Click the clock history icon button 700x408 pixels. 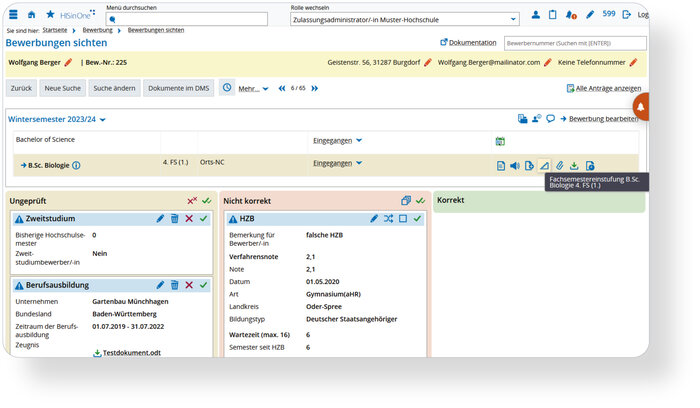[x=227, y=88]
